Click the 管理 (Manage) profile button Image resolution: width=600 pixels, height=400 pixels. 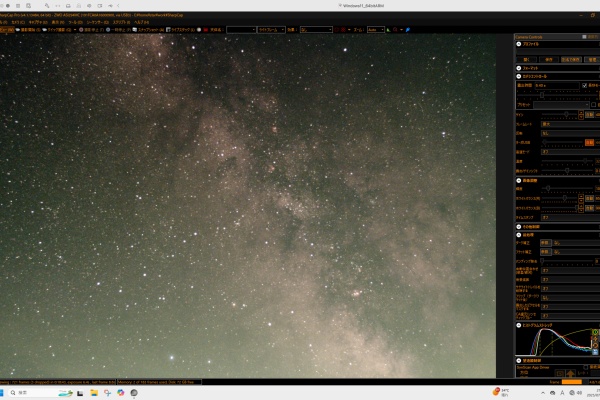(593, 60)
